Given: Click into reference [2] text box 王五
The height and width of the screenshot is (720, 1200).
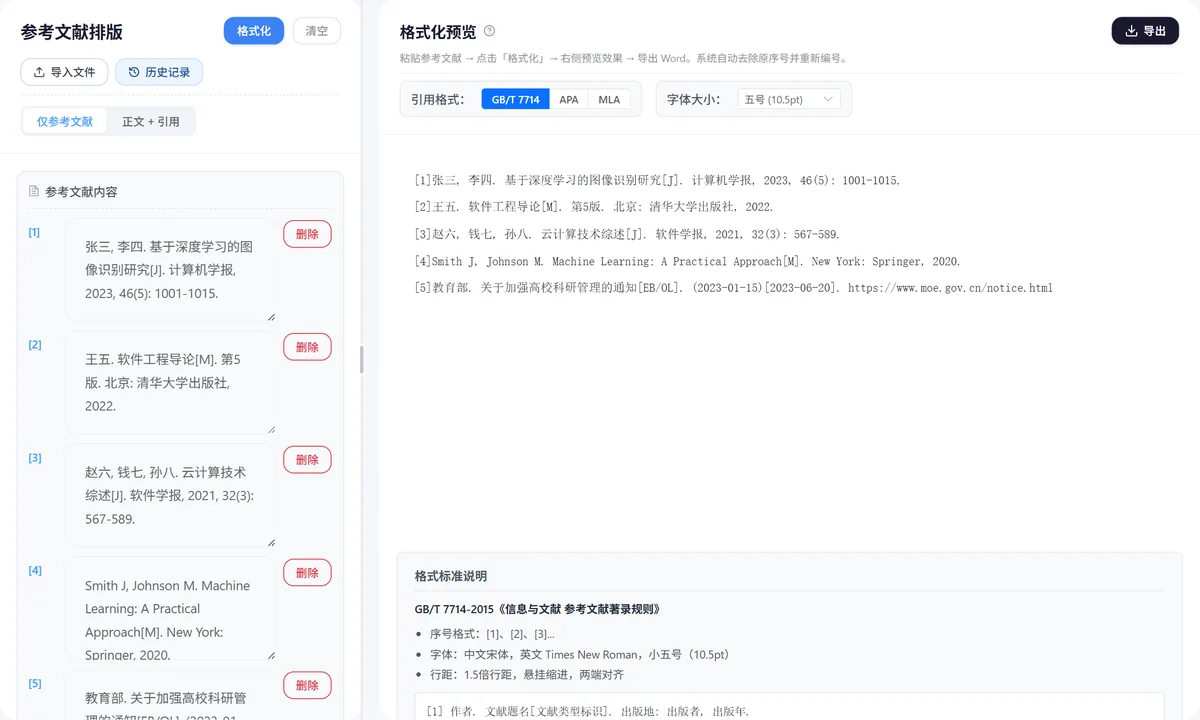Looking at the screenshot, I should (x=170, y=383).
